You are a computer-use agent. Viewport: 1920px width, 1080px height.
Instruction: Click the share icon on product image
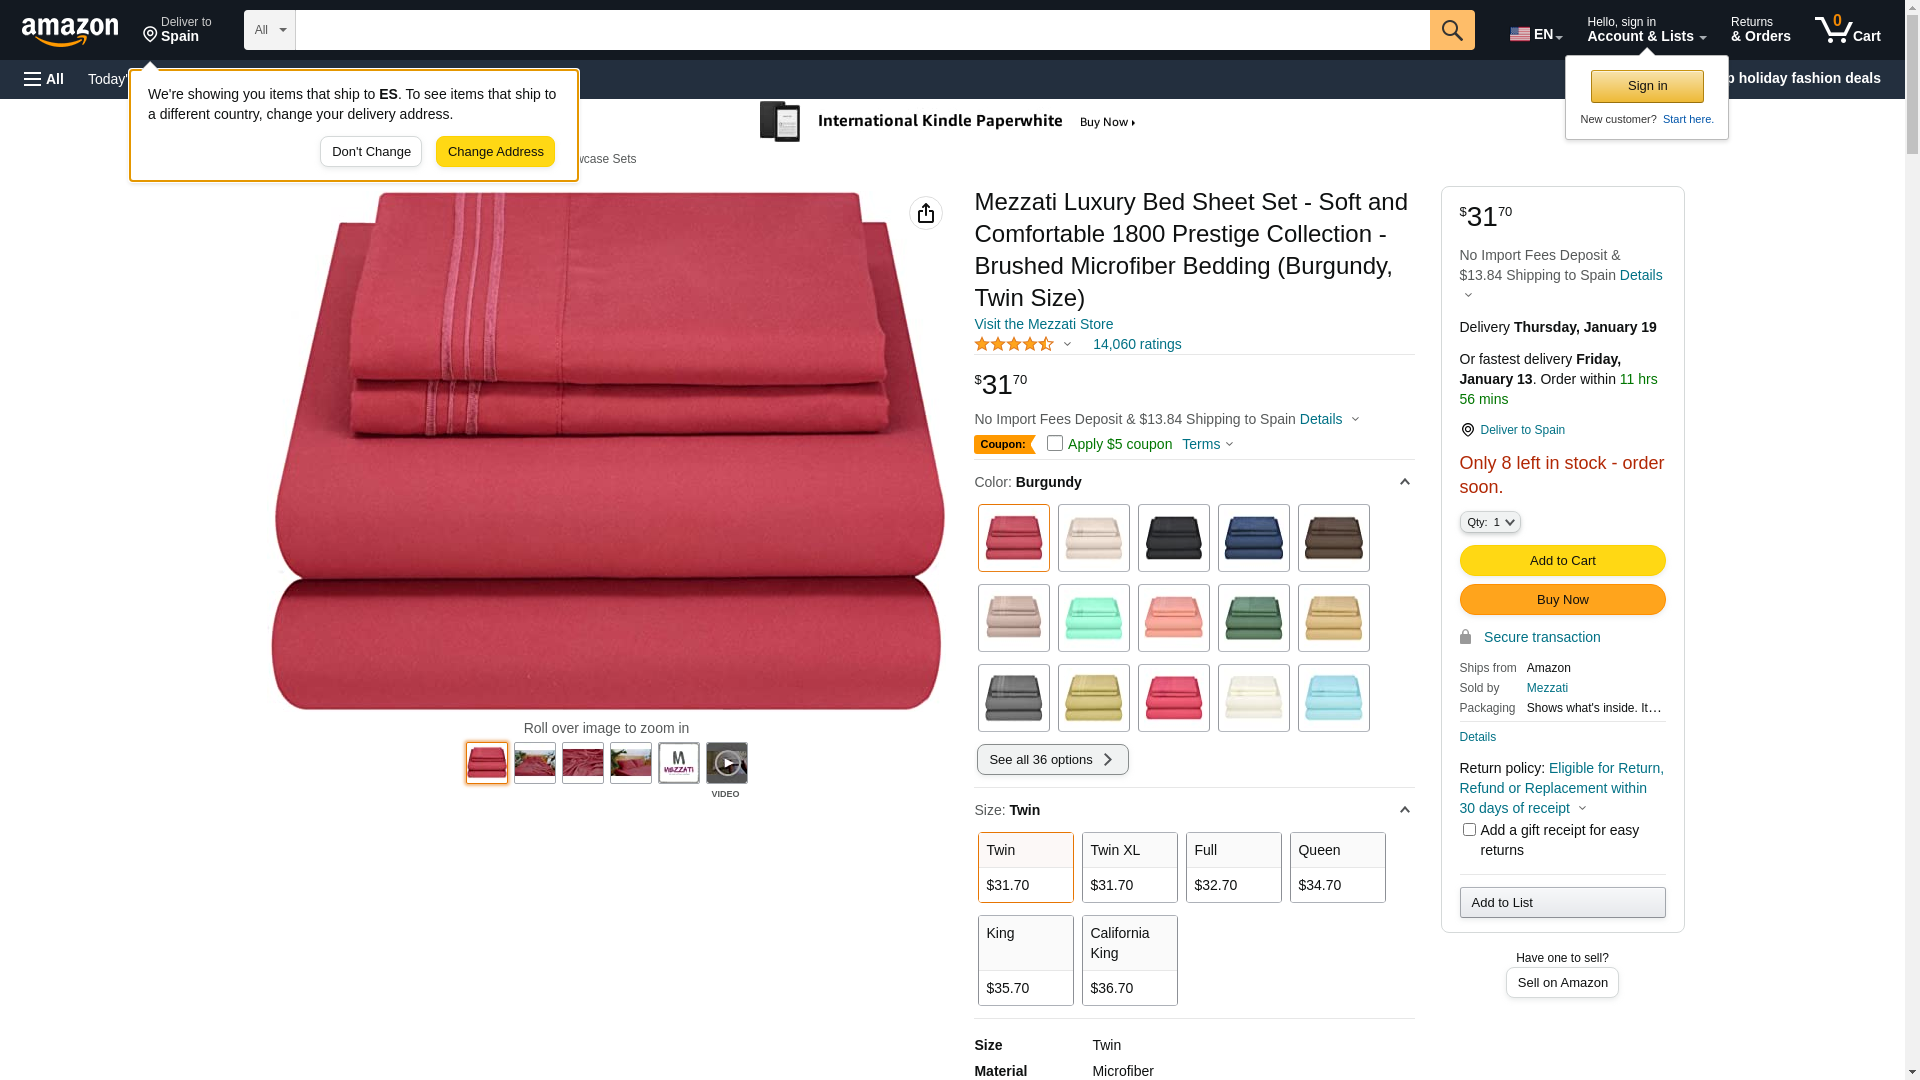tap(926, 213)
